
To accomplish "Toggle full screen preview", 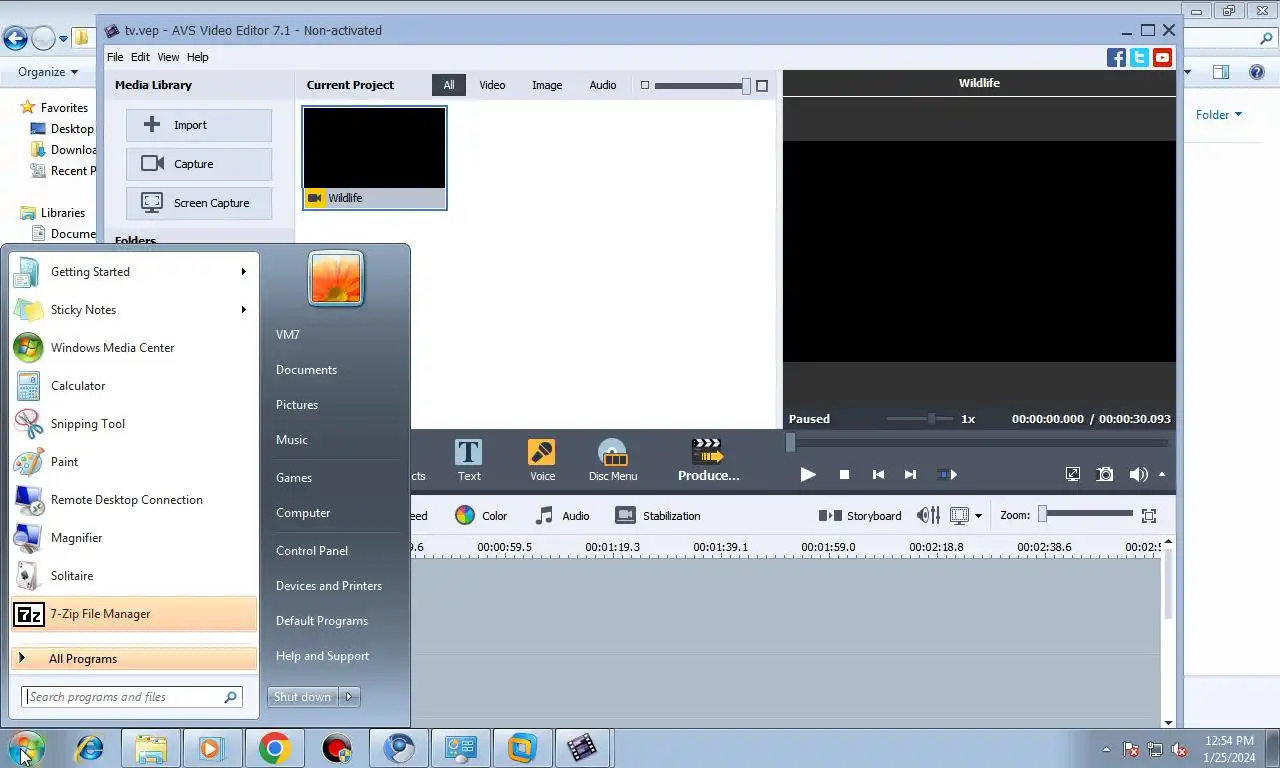I will [x=1073, y=475].
